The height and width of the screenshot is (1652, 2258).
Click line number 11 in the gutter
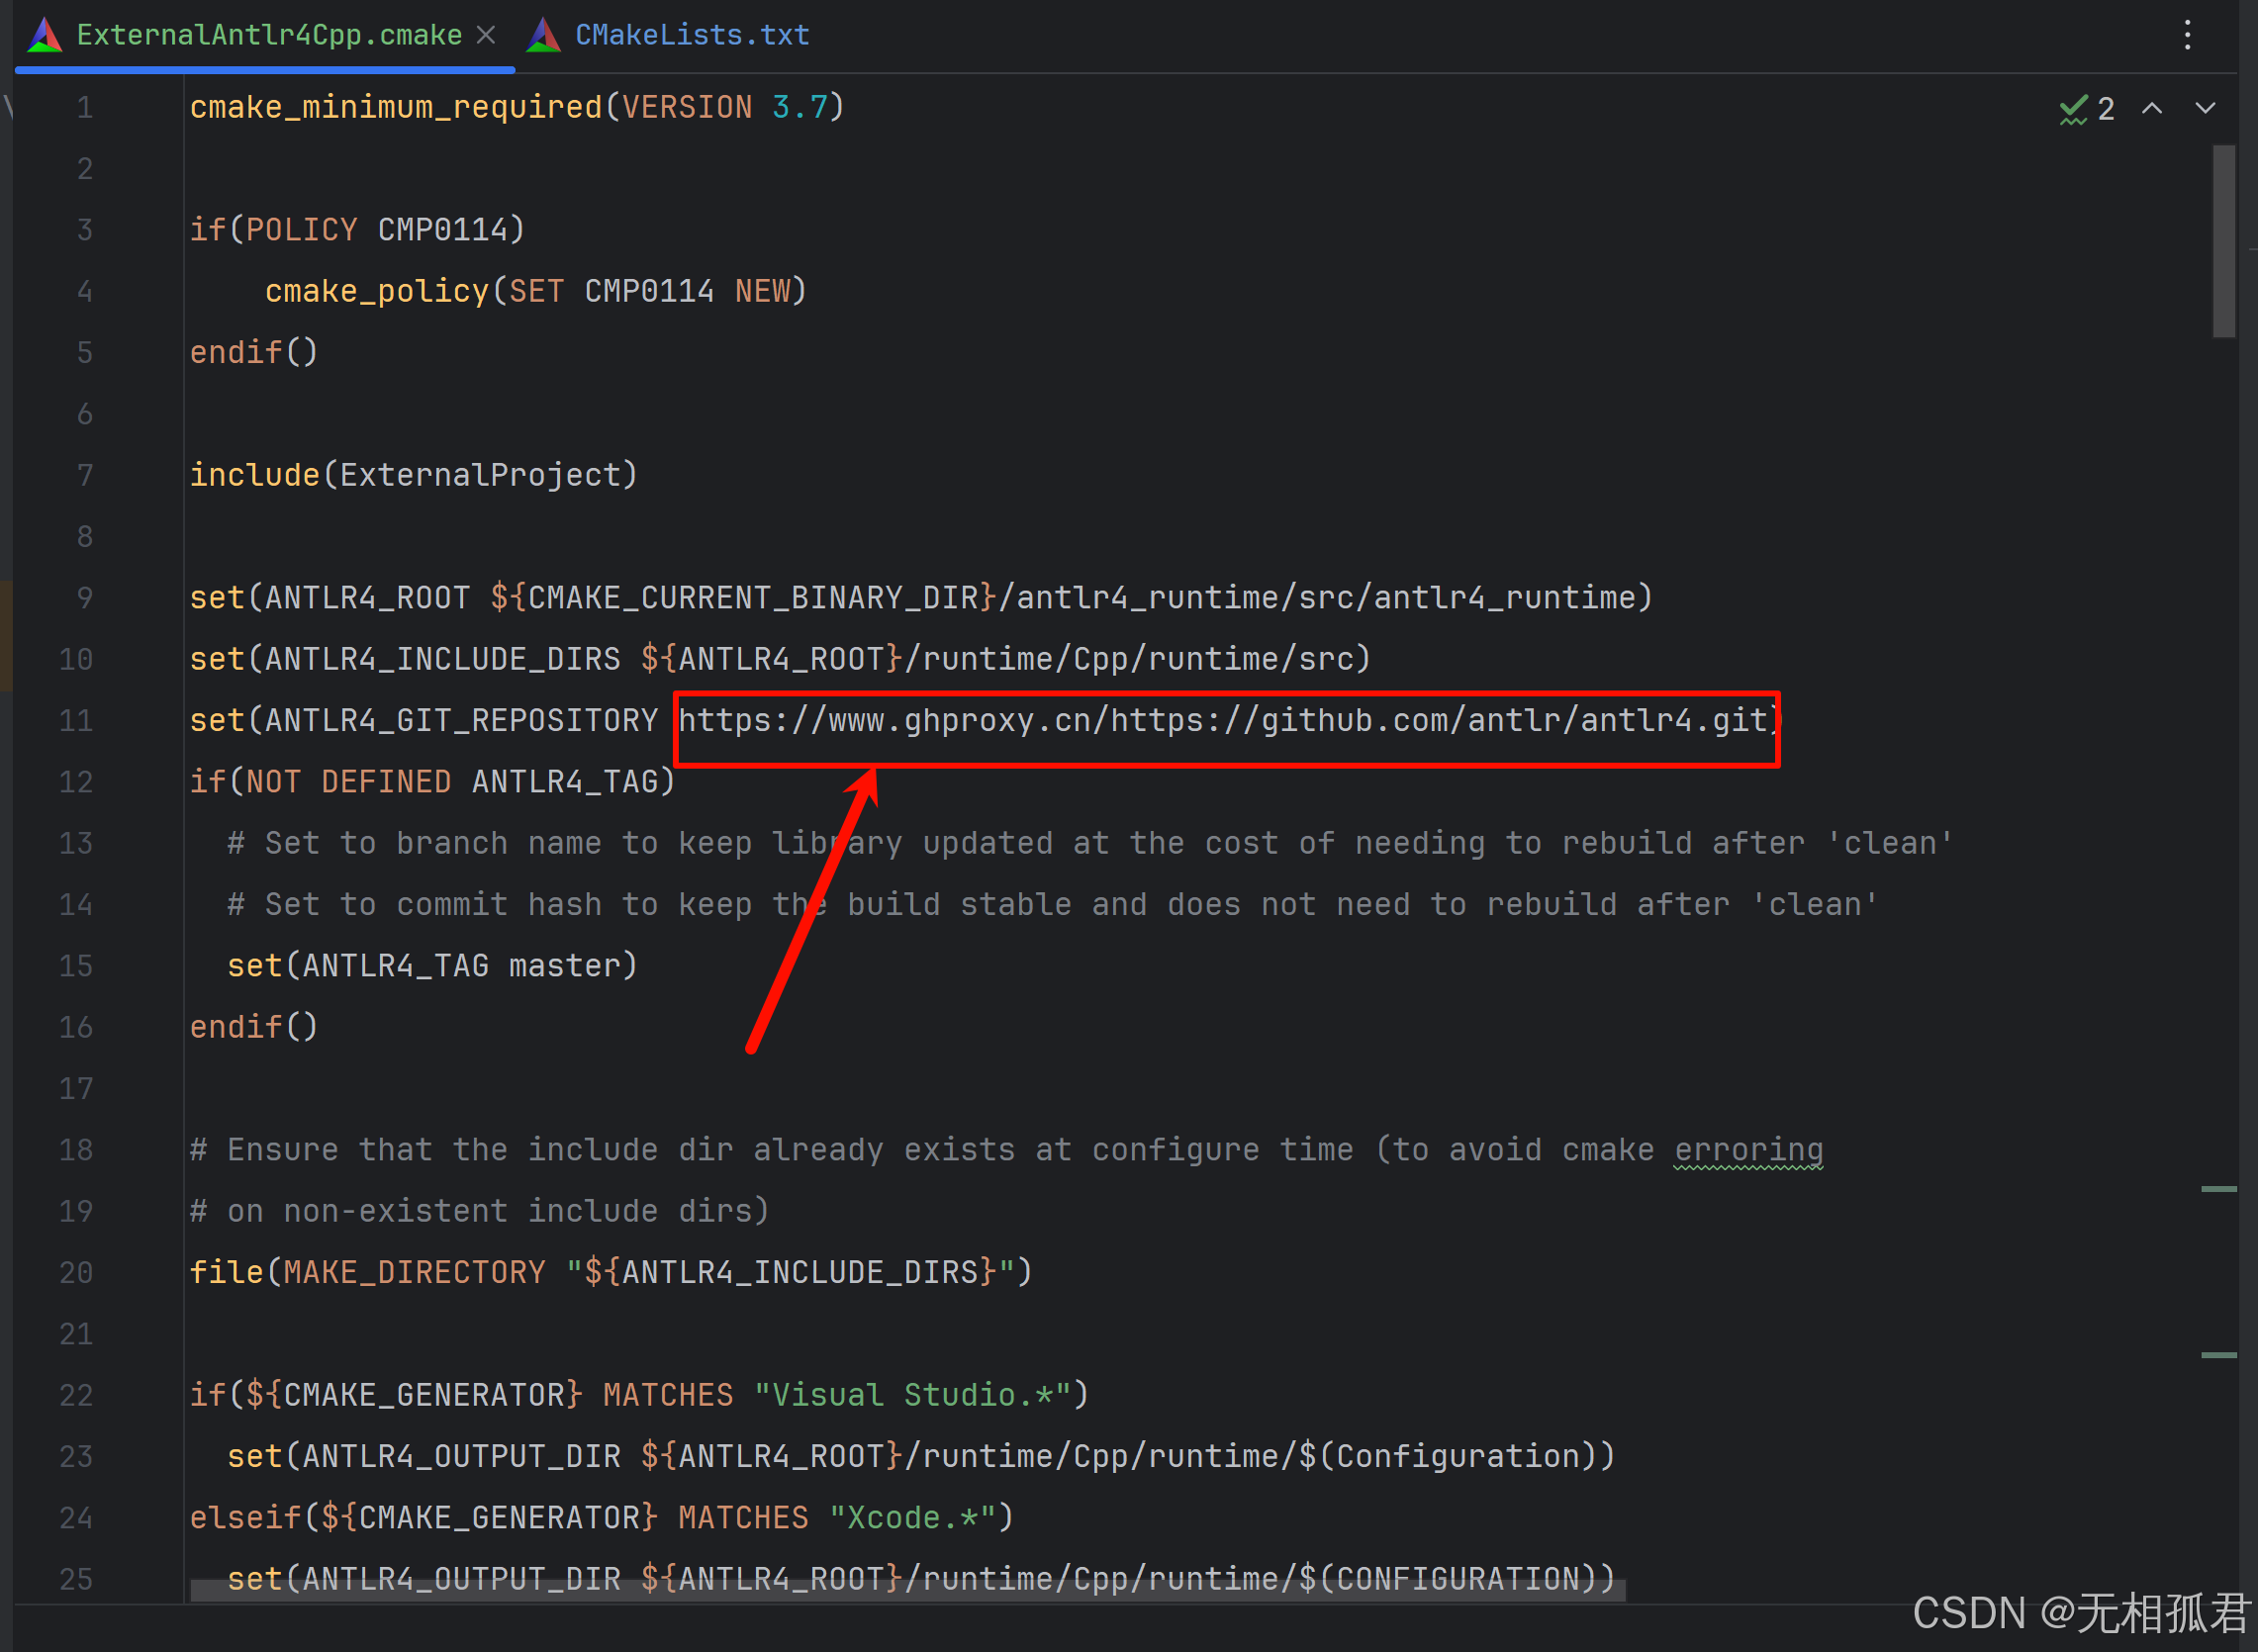(x=75, y=720)
